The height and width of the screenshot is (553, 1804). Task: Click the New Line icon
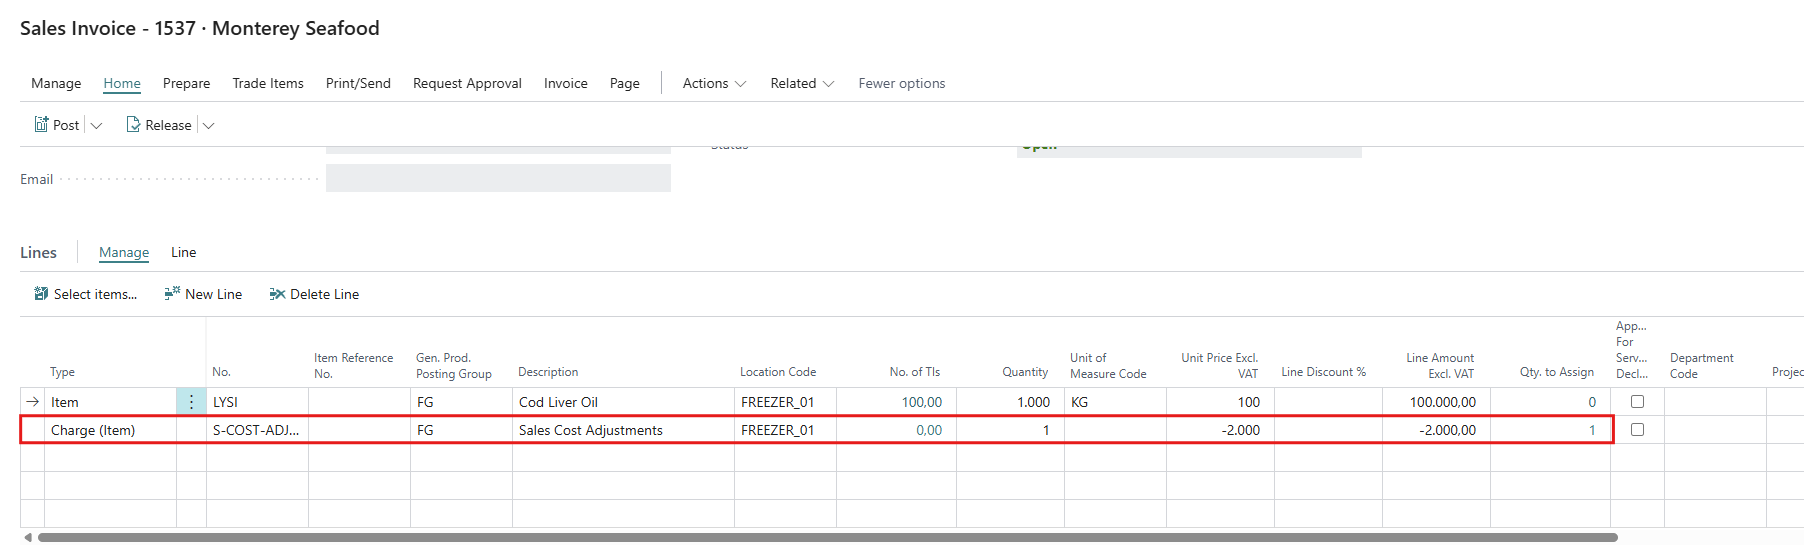point(172,293)
